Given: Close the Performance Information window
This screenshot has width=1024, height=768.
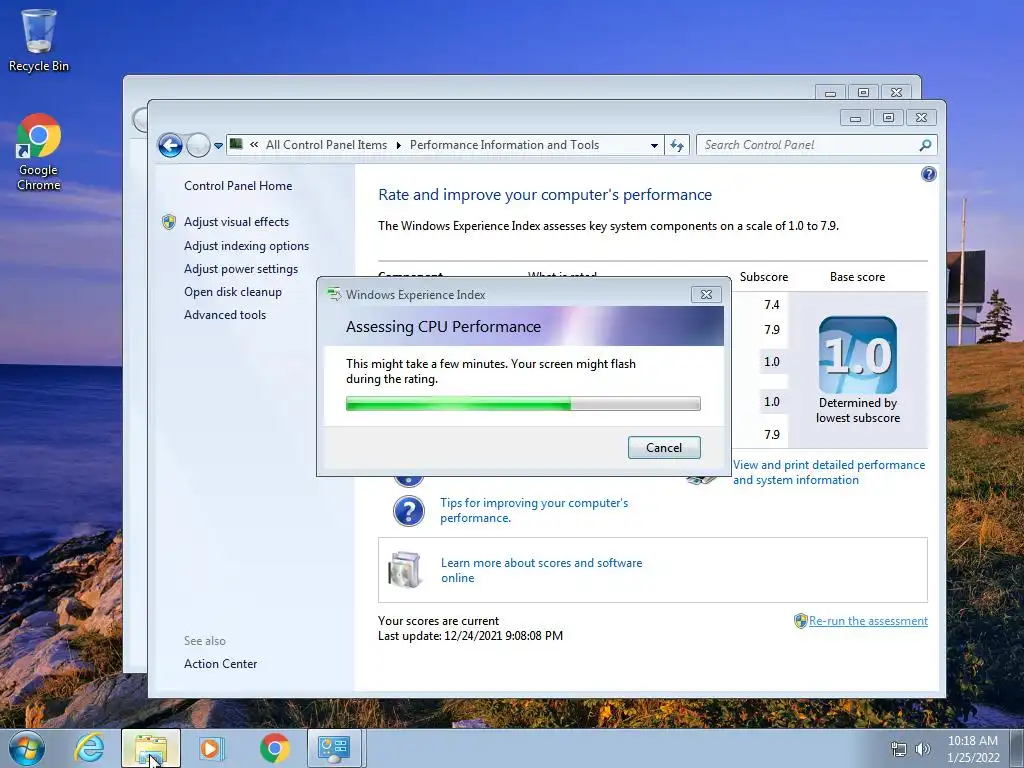Looking at the screenshot, I should [921, 118].
